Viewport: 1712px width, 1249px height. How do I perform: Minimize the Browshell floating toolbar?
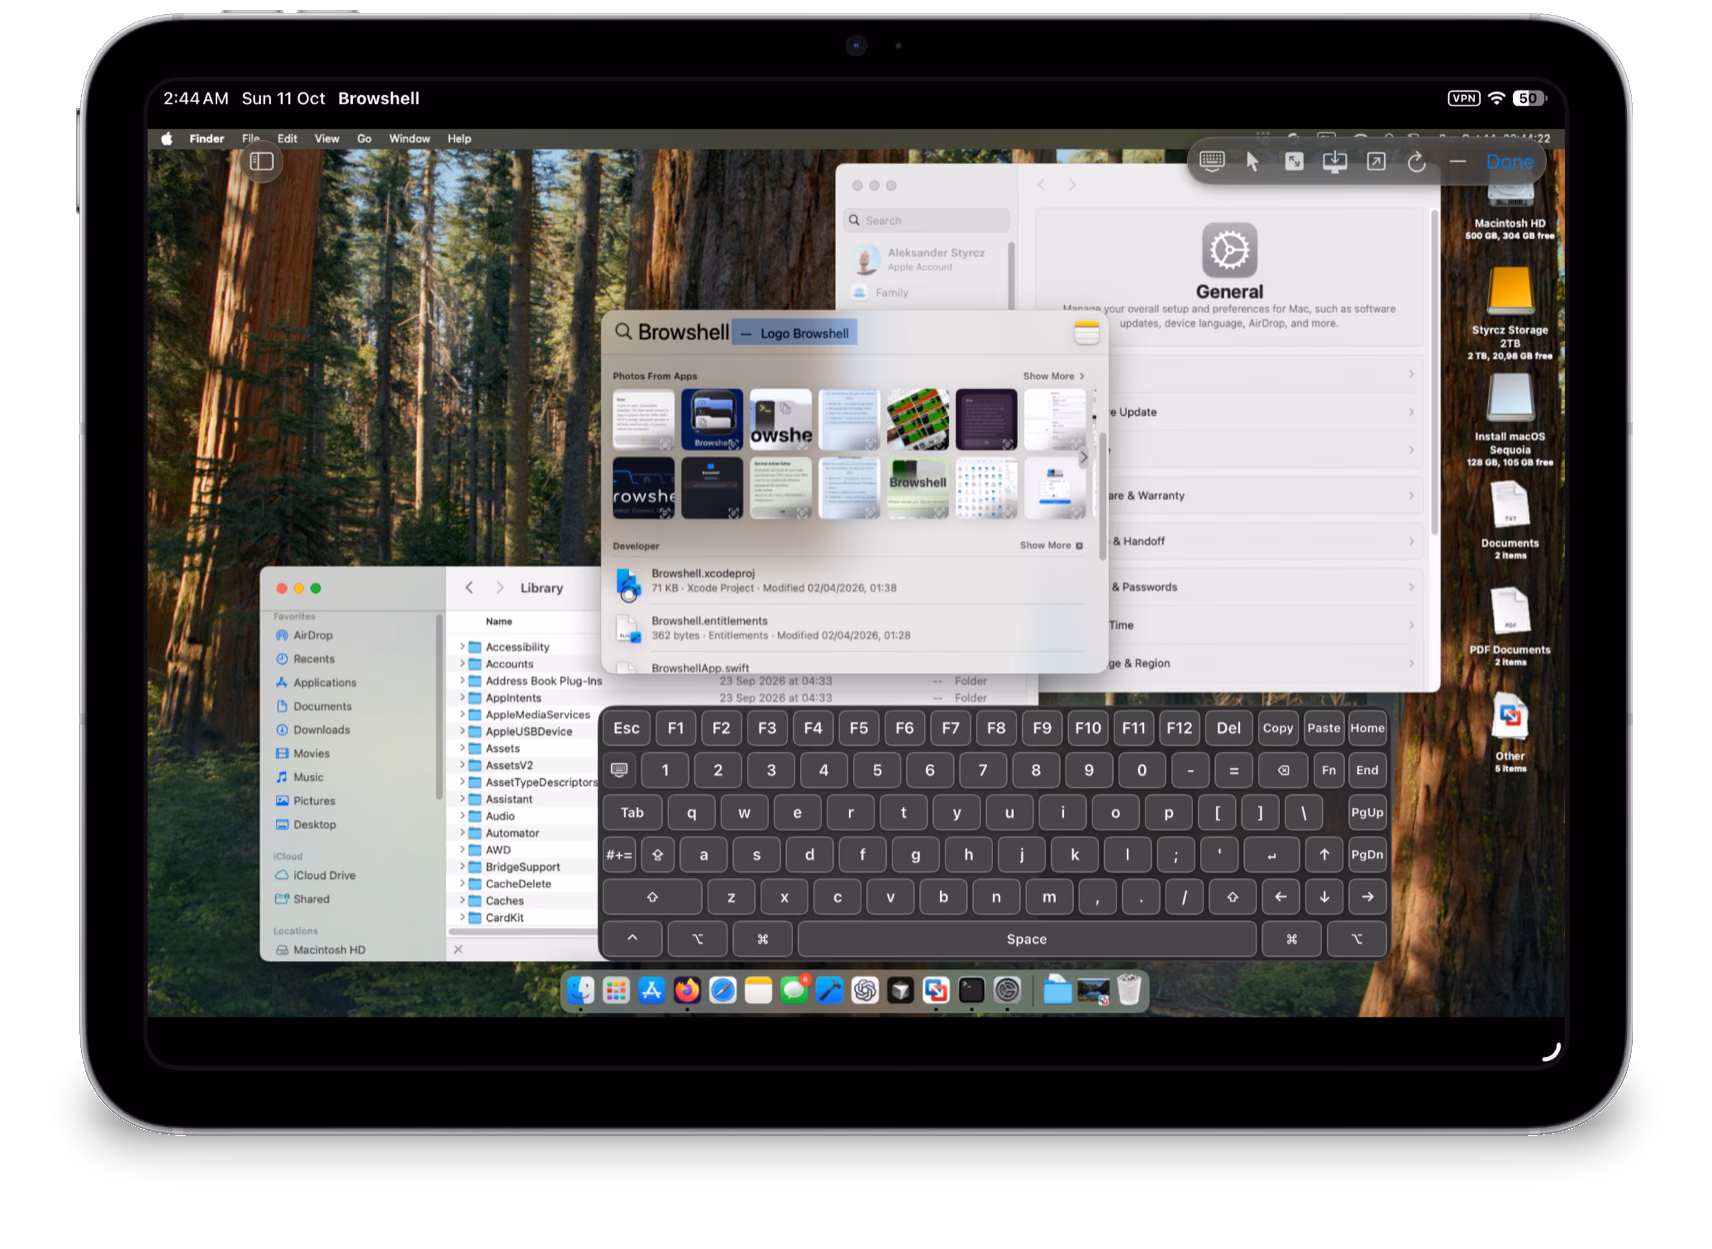1458,161
